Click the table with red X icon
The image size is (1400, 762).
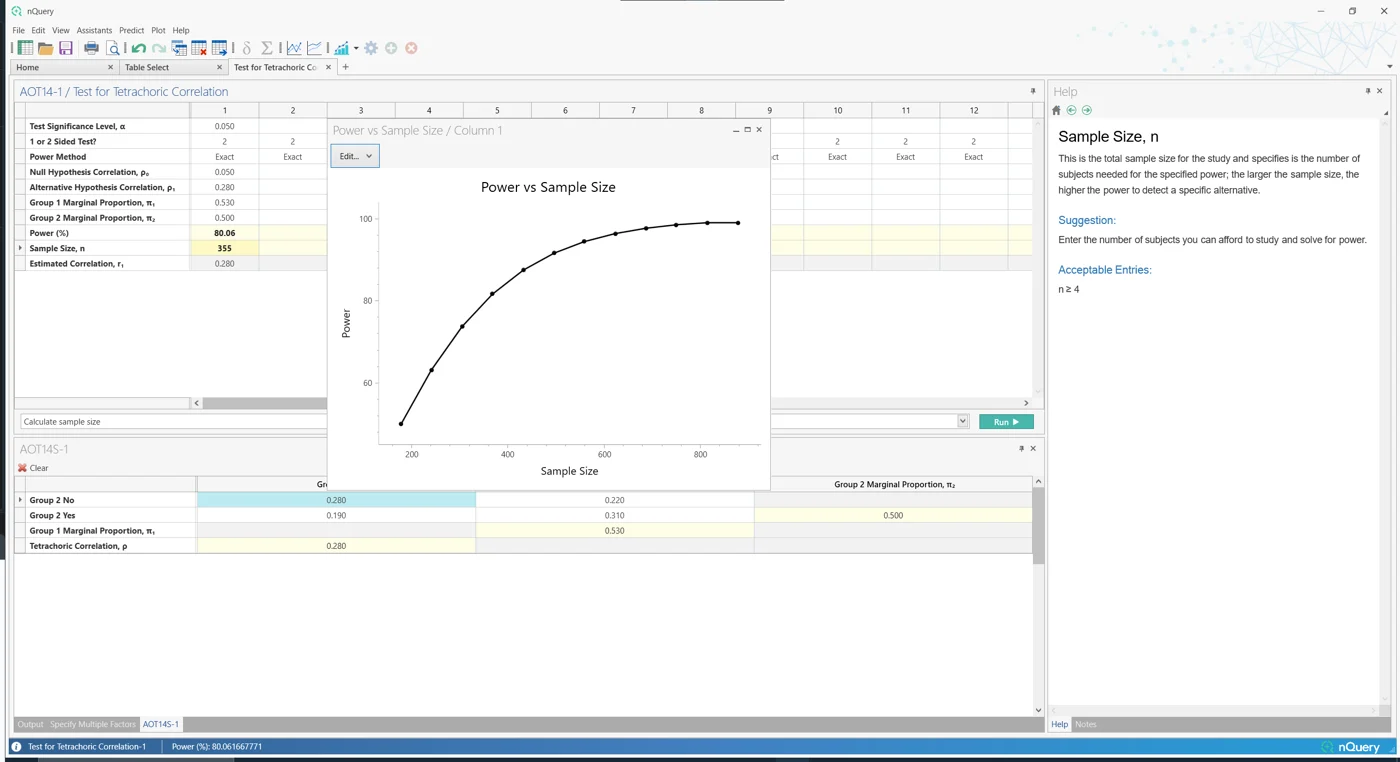pos(199,48)
